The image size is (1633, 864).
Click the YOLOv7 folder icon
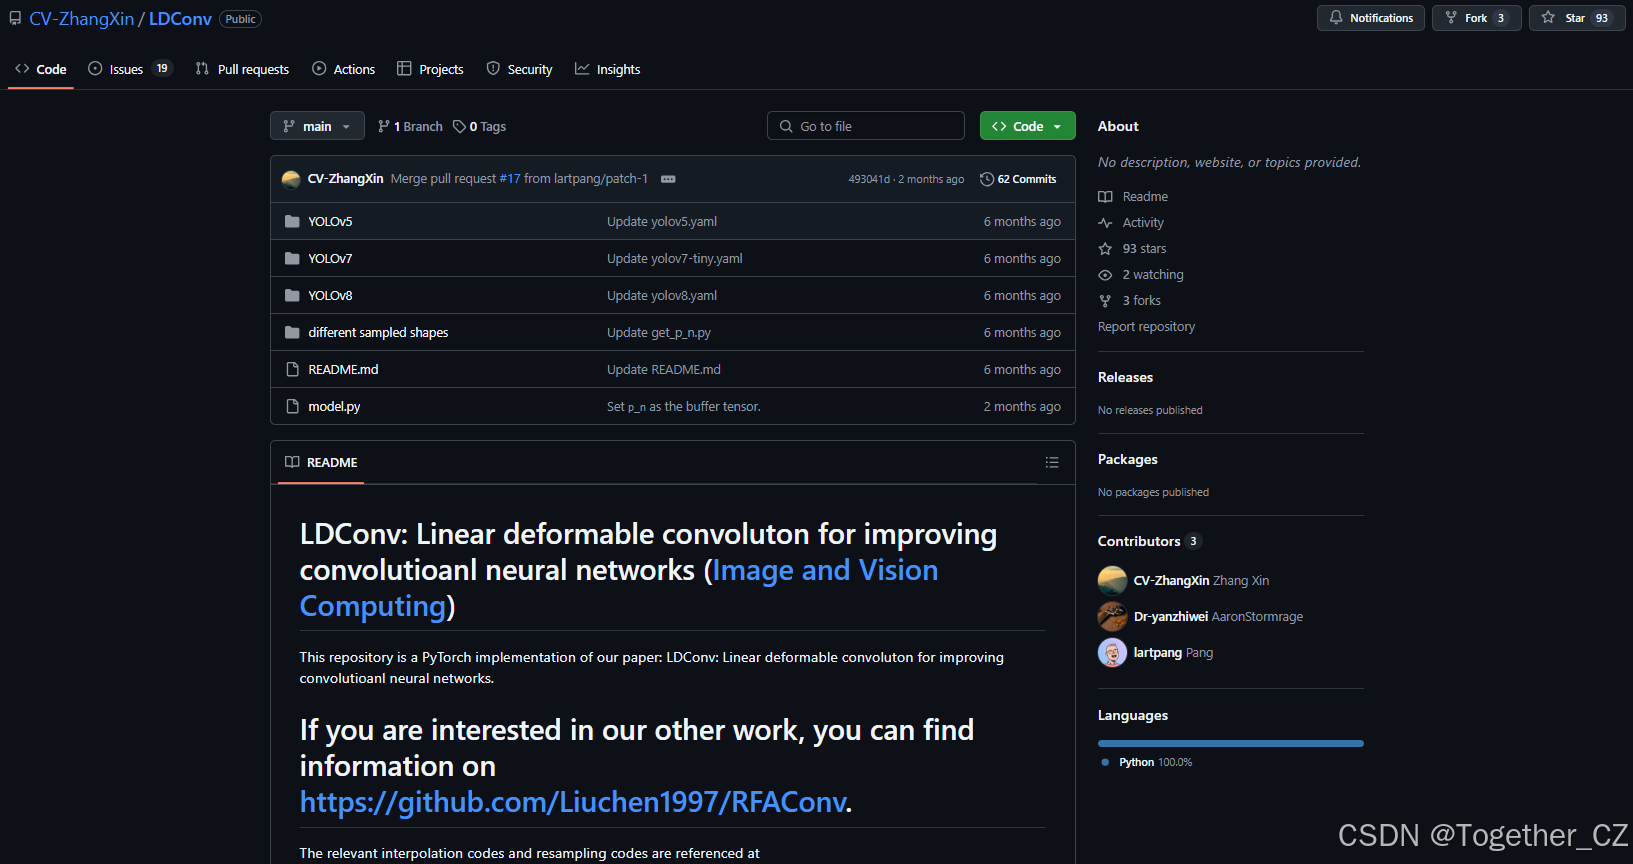coord(292,258)
